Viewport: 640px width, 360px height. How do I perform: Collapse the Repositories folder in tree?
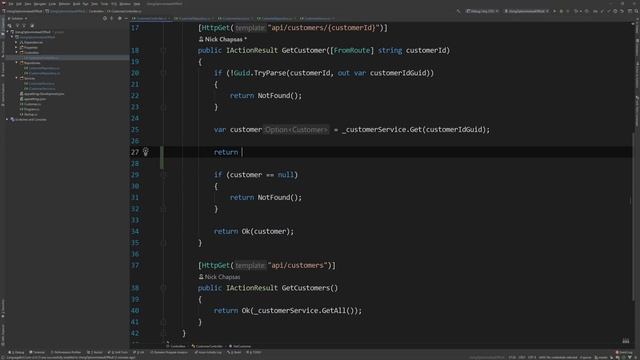pyautogui.click(x=16, y=62)
